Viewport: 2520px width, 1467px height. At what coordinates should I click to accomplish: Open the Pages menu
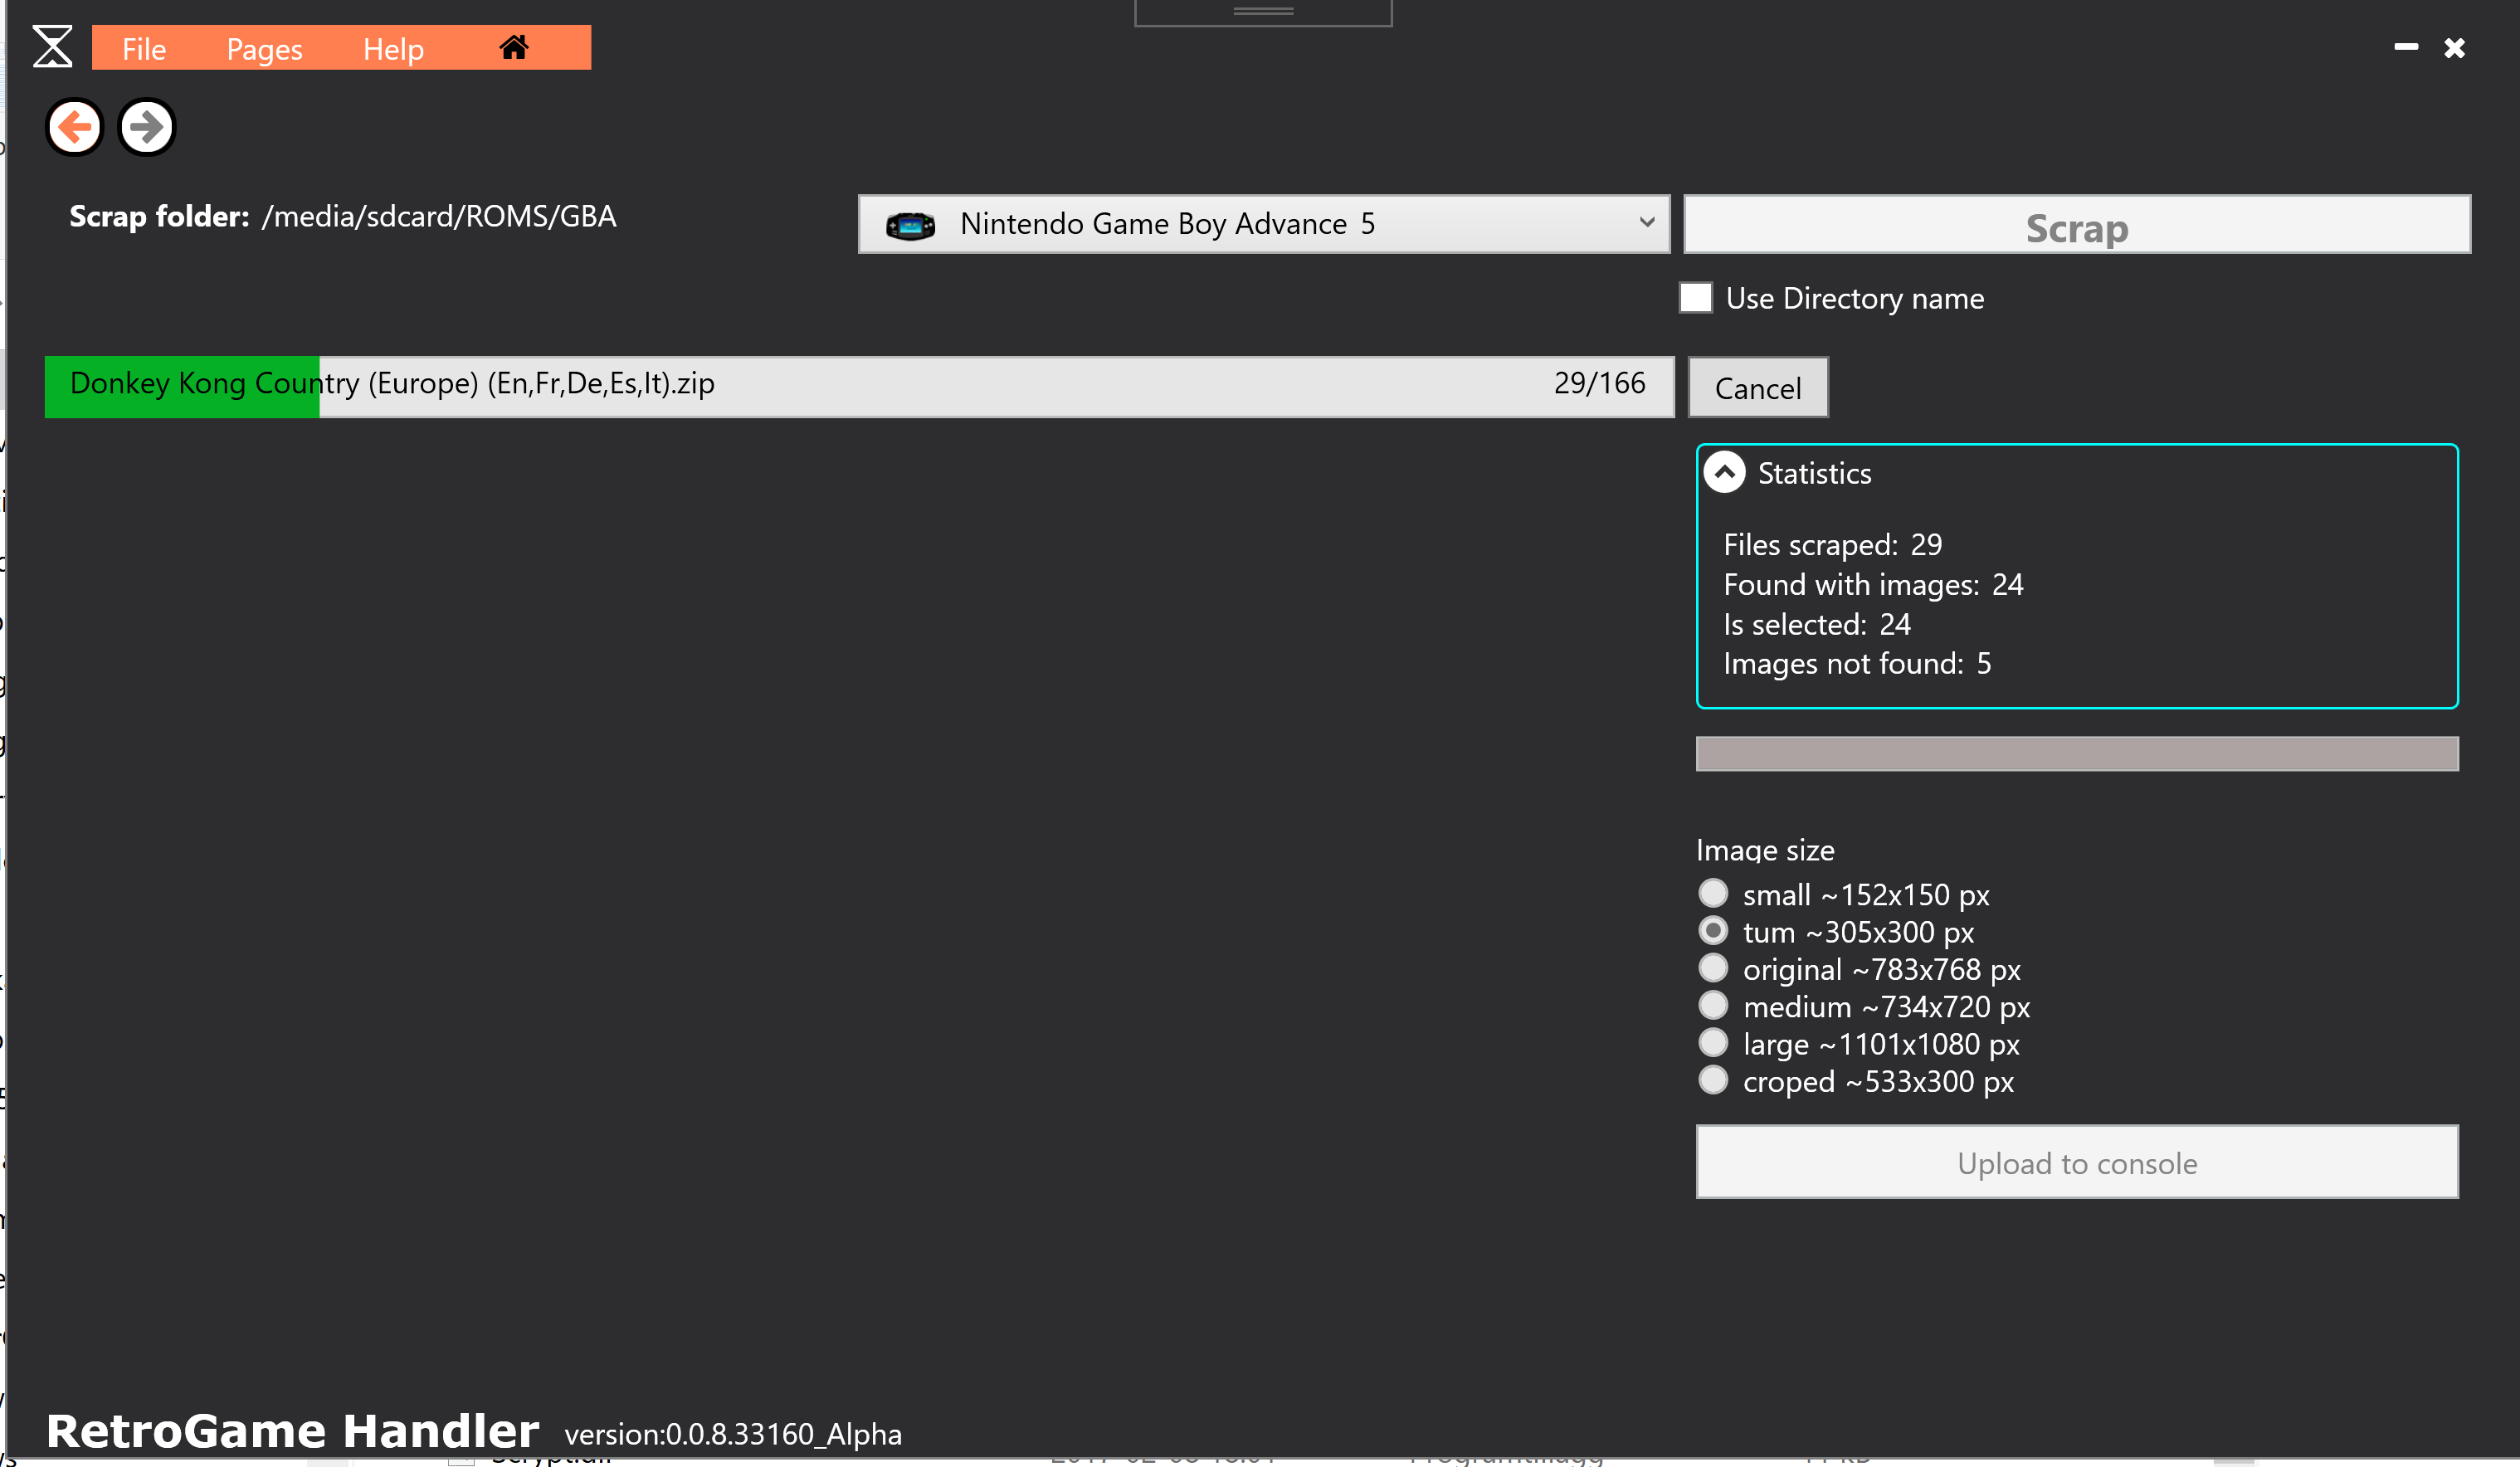tap(264, 49)
